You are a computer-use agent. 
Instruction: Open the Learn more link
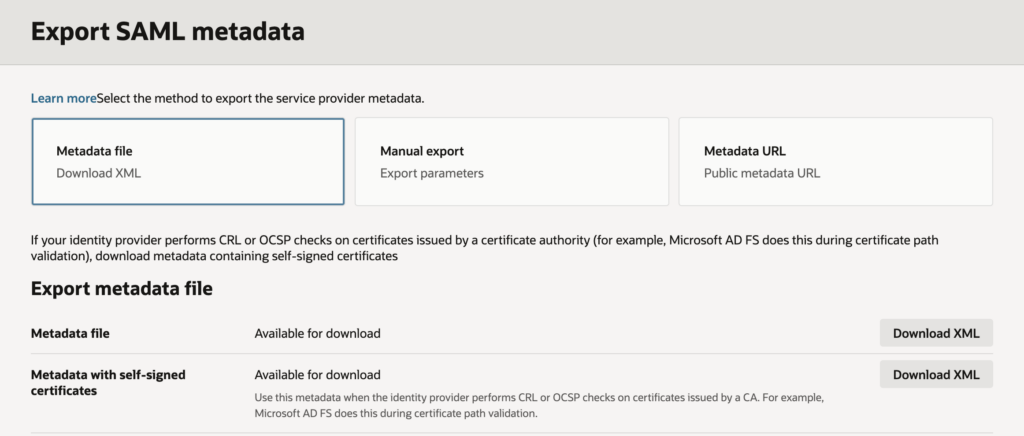63,98
